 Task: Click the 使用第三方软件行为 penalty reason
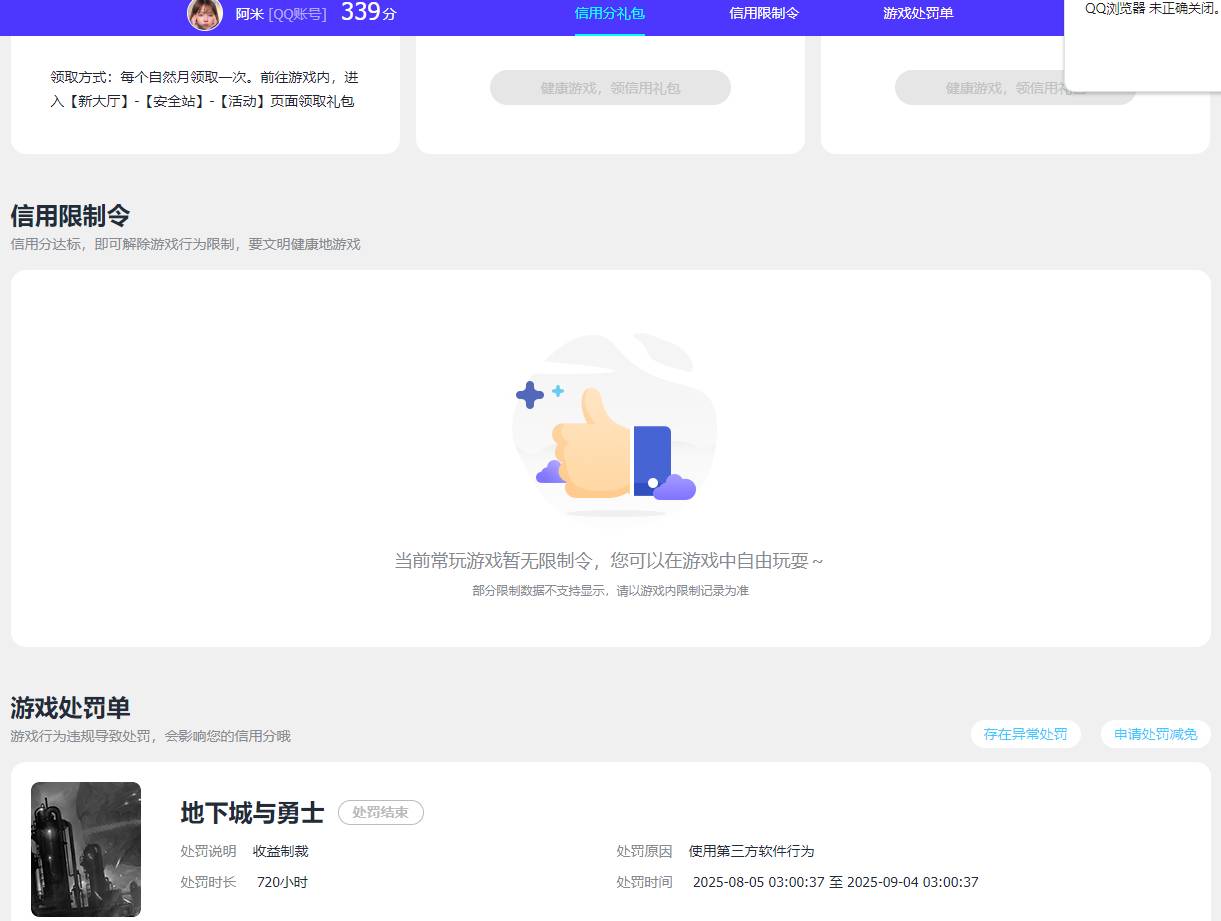pos(751,851)
